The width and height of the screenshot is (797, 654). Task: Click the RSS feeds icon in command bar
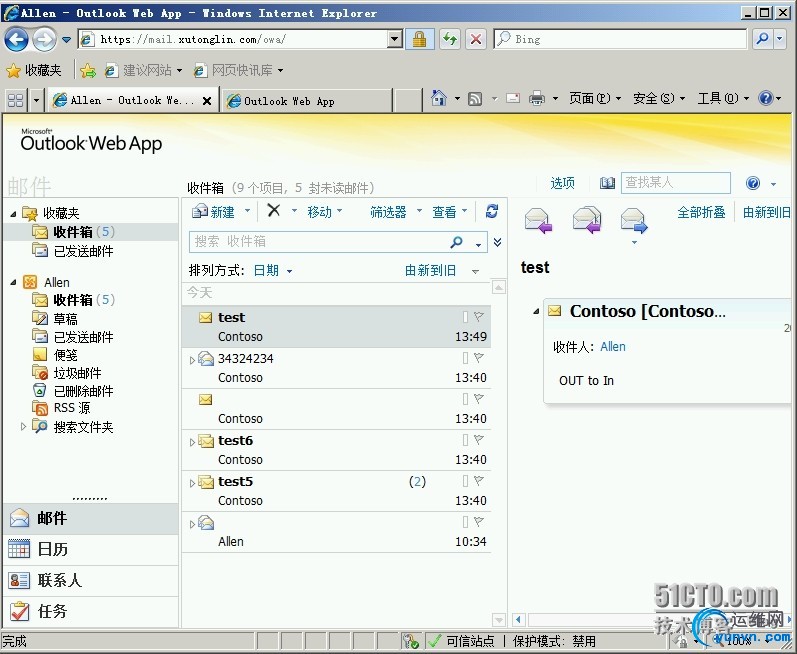[475, 99]
